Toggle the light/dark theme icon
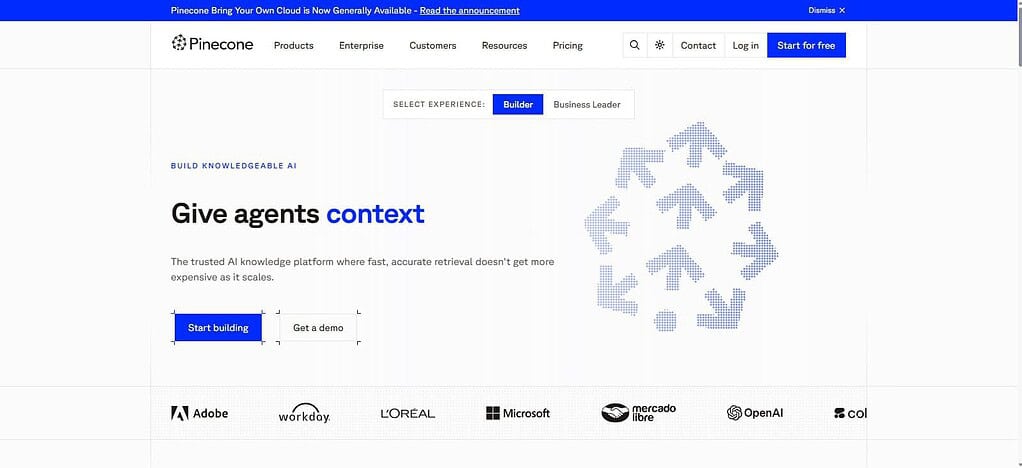The width and height of the screenshot is (1022, 468). 660,45
